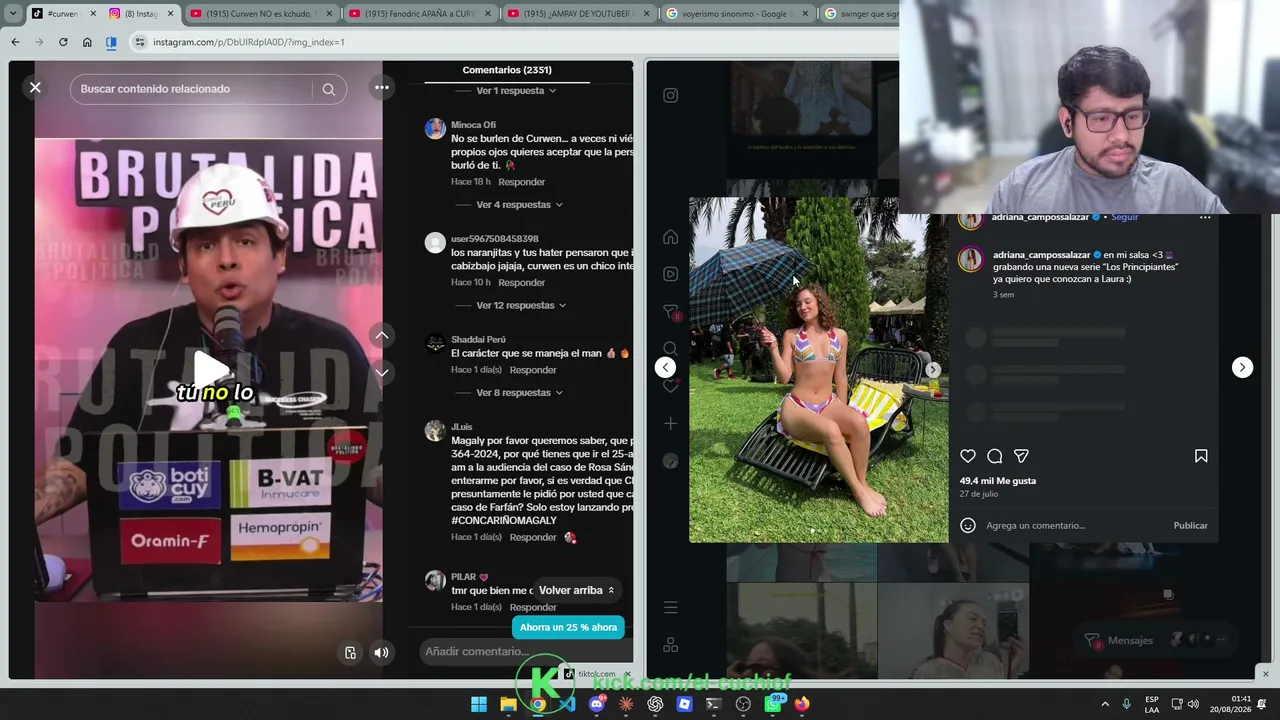Screen dimensions: 1280x720
Task: Open the Instagram sidebar hamburger menu
Action: click(670, 608)
